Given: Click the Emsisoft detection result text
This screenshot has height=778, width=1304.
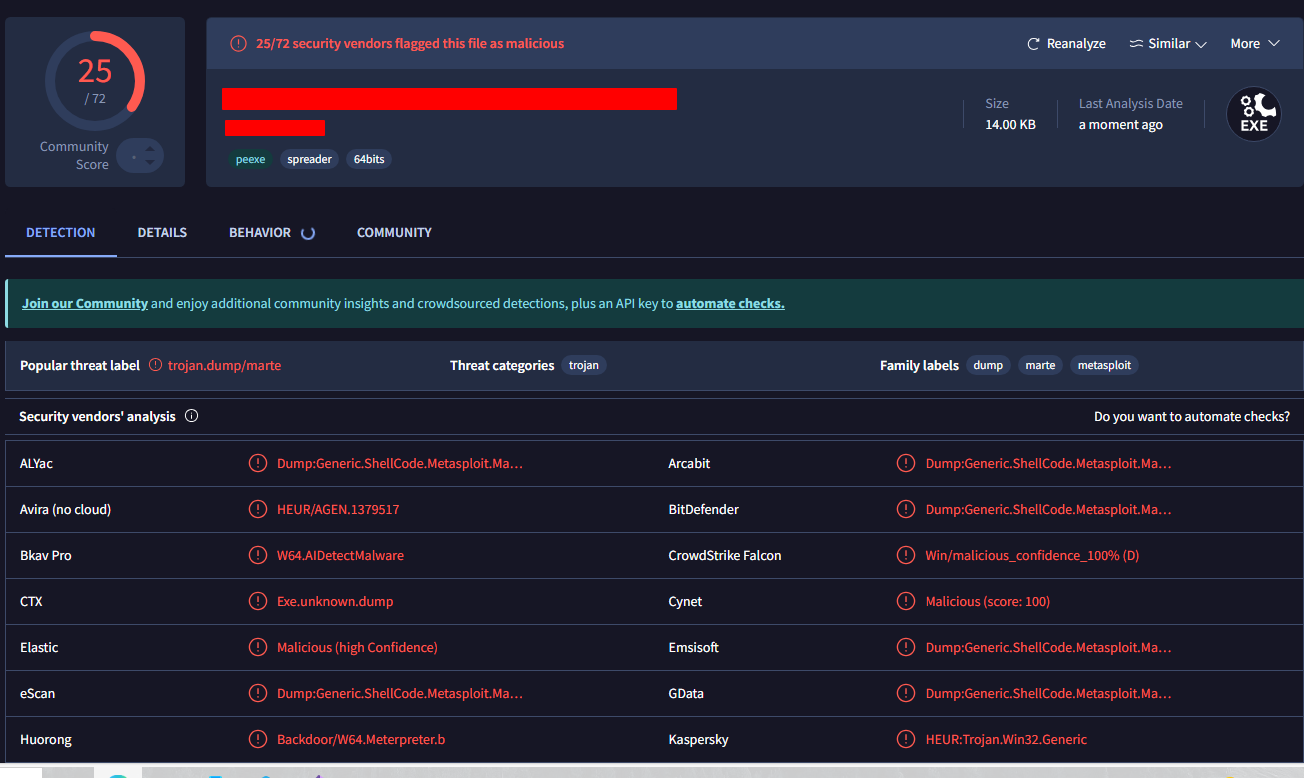Looking at the screenshot, I should (x=1049, y=647).
